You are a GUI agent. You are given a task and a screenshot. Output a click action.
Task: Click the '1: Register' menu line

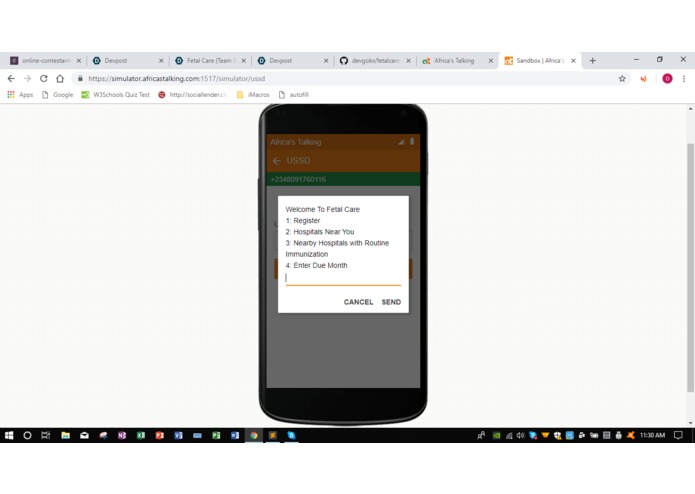303,221
